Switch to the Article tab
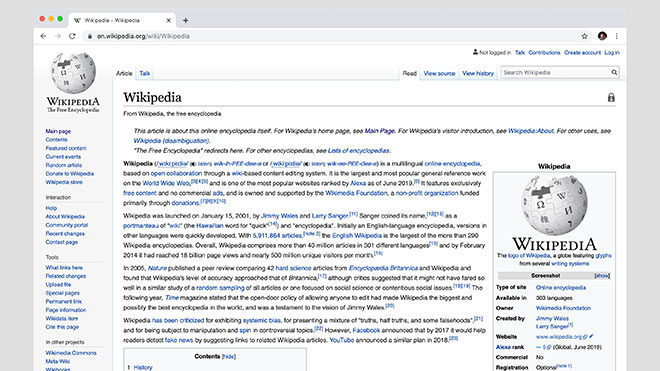 (x=124, y=73)
